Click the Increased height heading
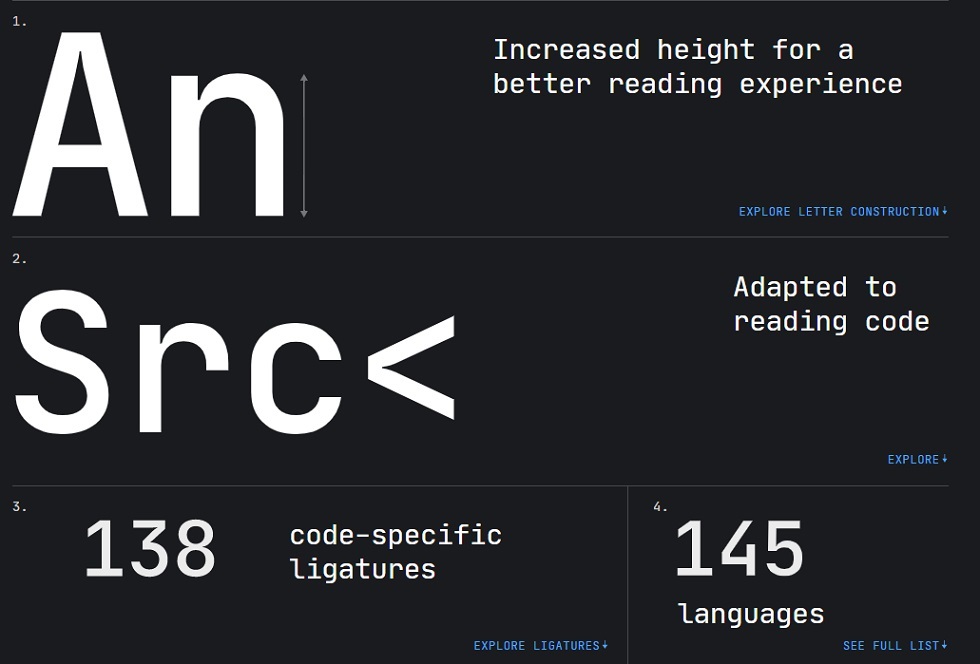Image resolution: width=980 pixels, height=664 pixels. (x=698, y=67)
